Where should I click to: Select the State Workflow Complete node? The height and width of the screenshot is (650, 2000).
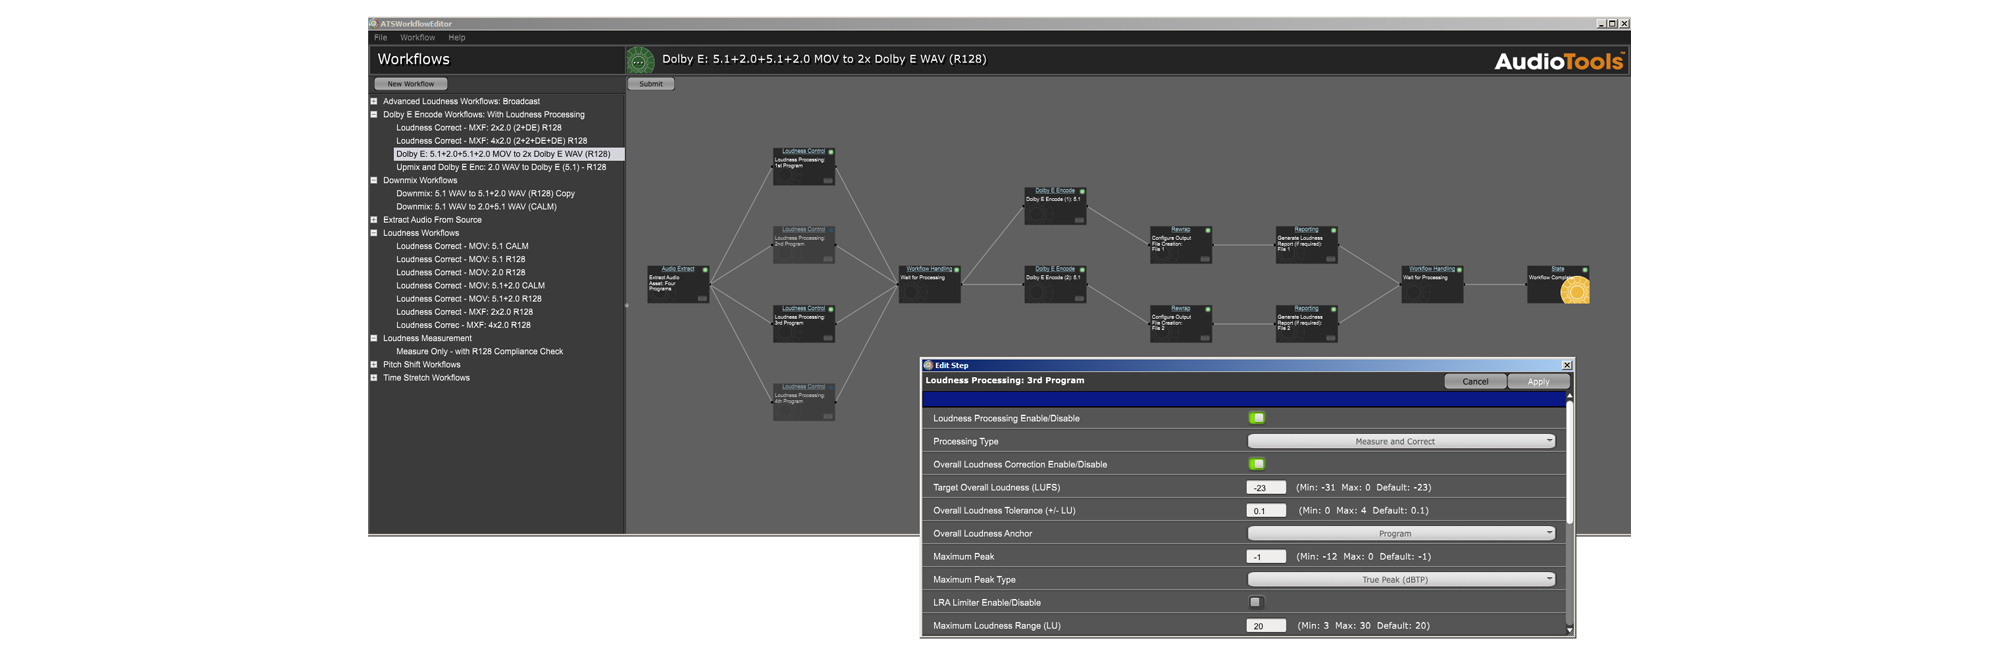coord(1558,284)
